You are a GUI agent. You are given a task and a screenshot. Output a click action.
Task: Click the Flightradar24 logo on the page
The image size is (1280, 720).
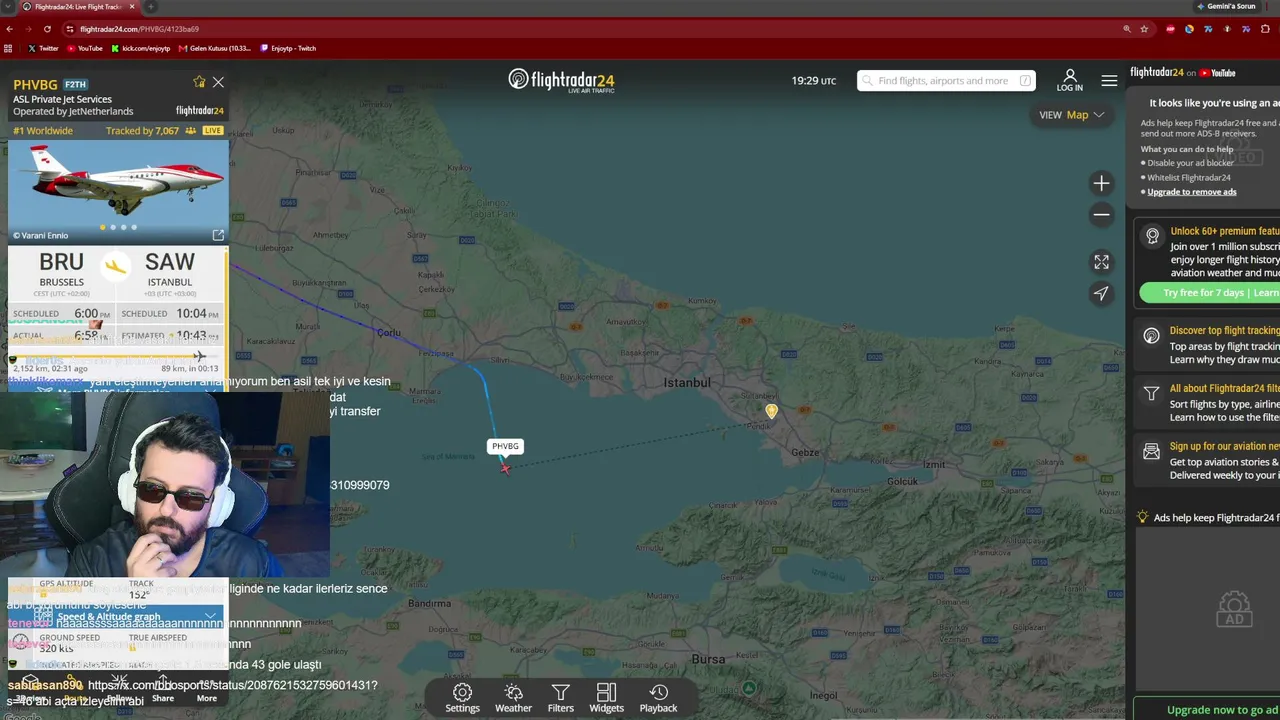[561, 80]
